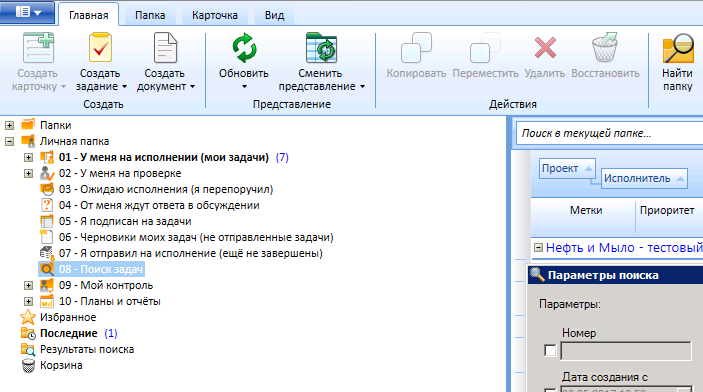Screen dimensions: 703x392
Task: Open the Создать задание dropdown arrow
Action: [x=124, y=87]
